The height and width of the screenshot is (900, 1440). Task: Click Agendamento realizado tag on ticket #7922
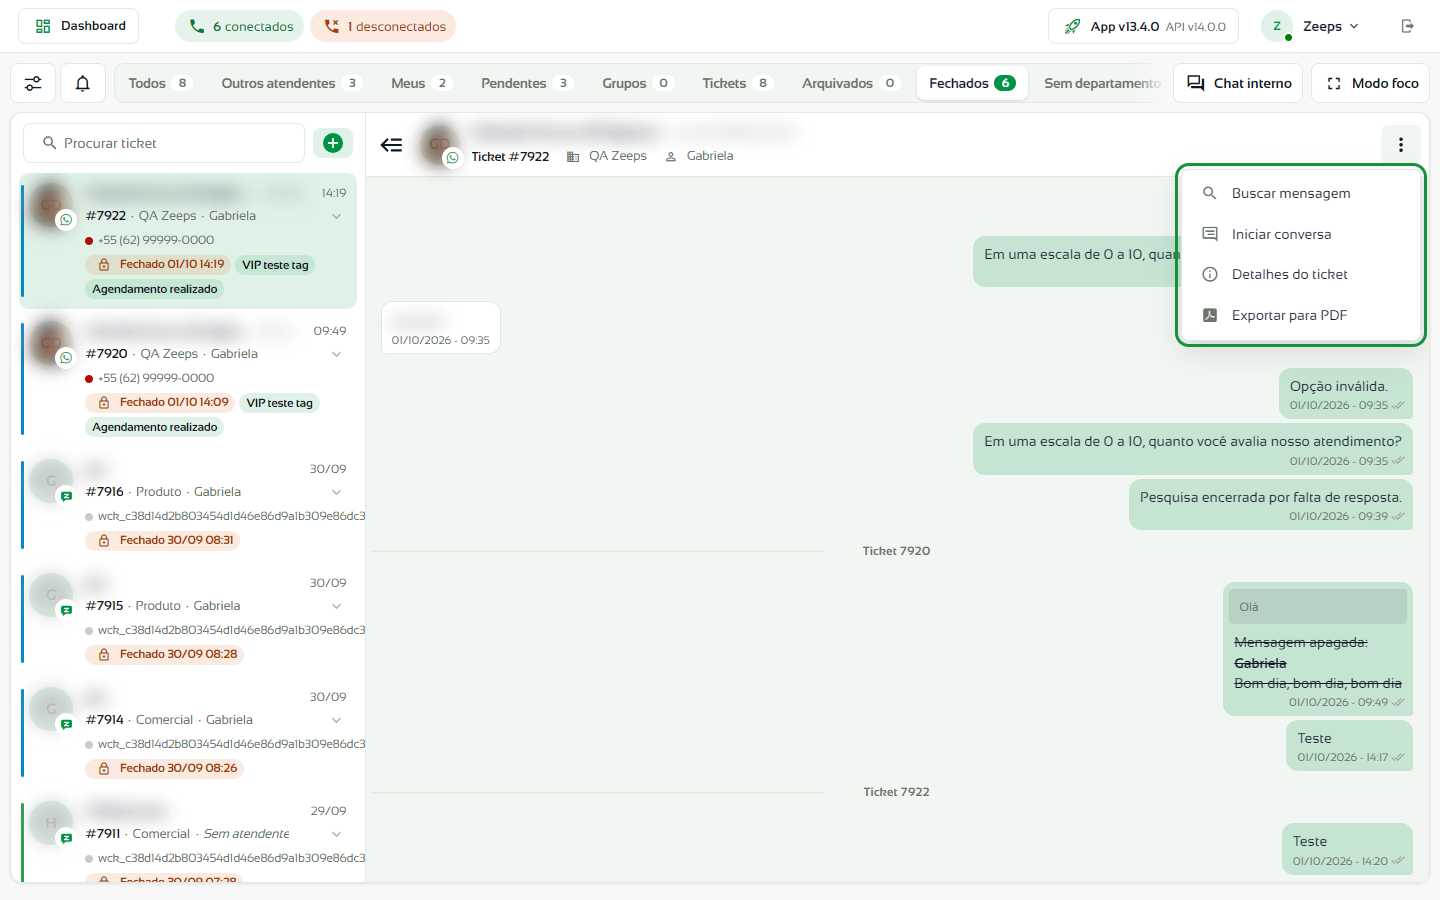tap(155, 289)
